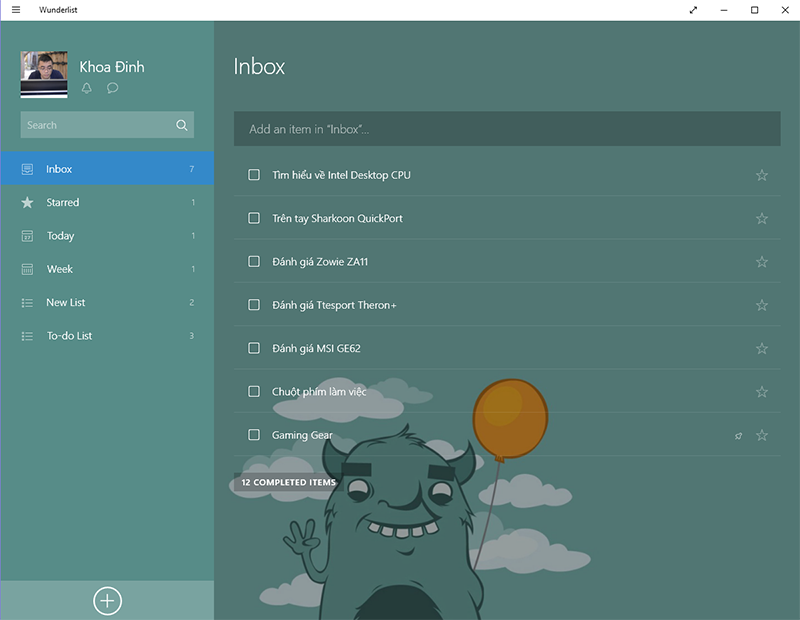Star the Tìm hiểu về Intel Desktop CPU task
This screenshot has width=800, height=620.
pos(762,175)
